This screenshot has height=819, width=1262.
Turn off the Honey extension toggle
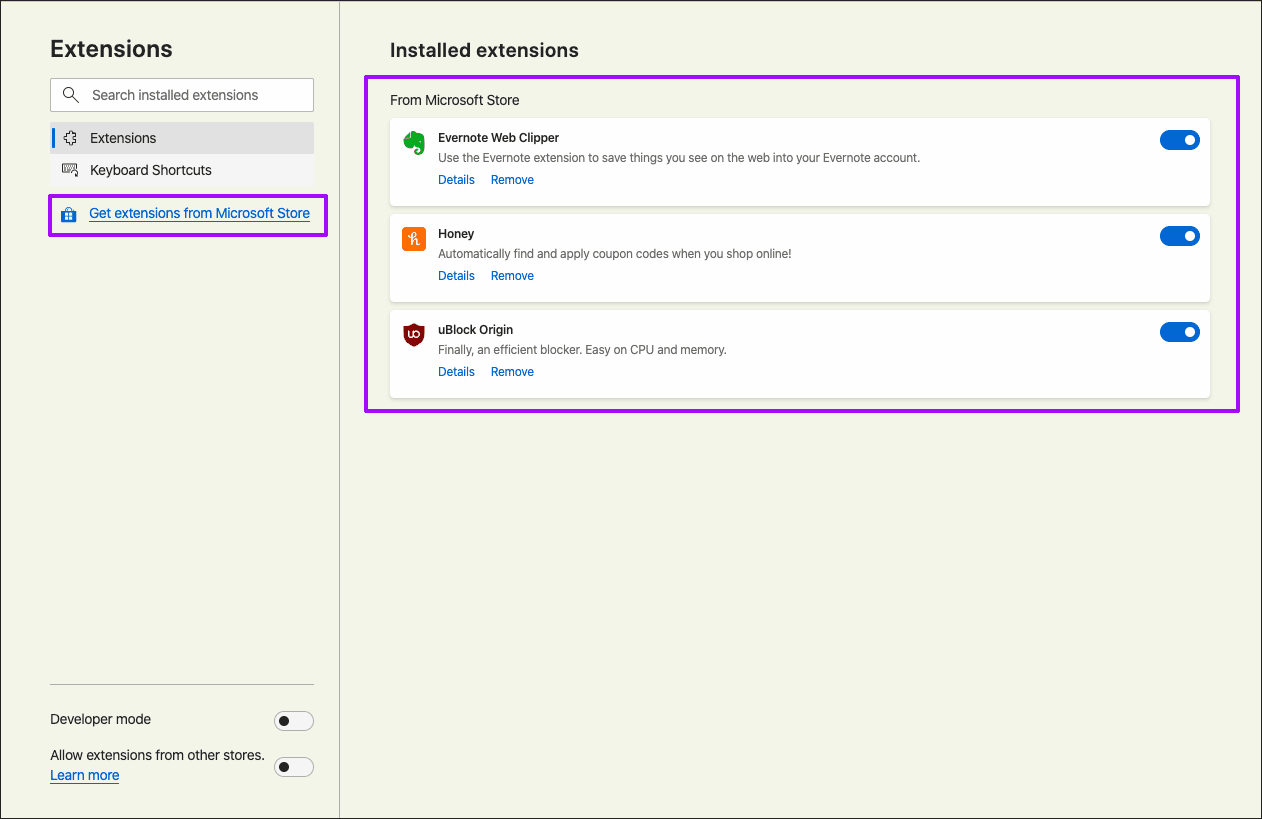(1180, 236)
